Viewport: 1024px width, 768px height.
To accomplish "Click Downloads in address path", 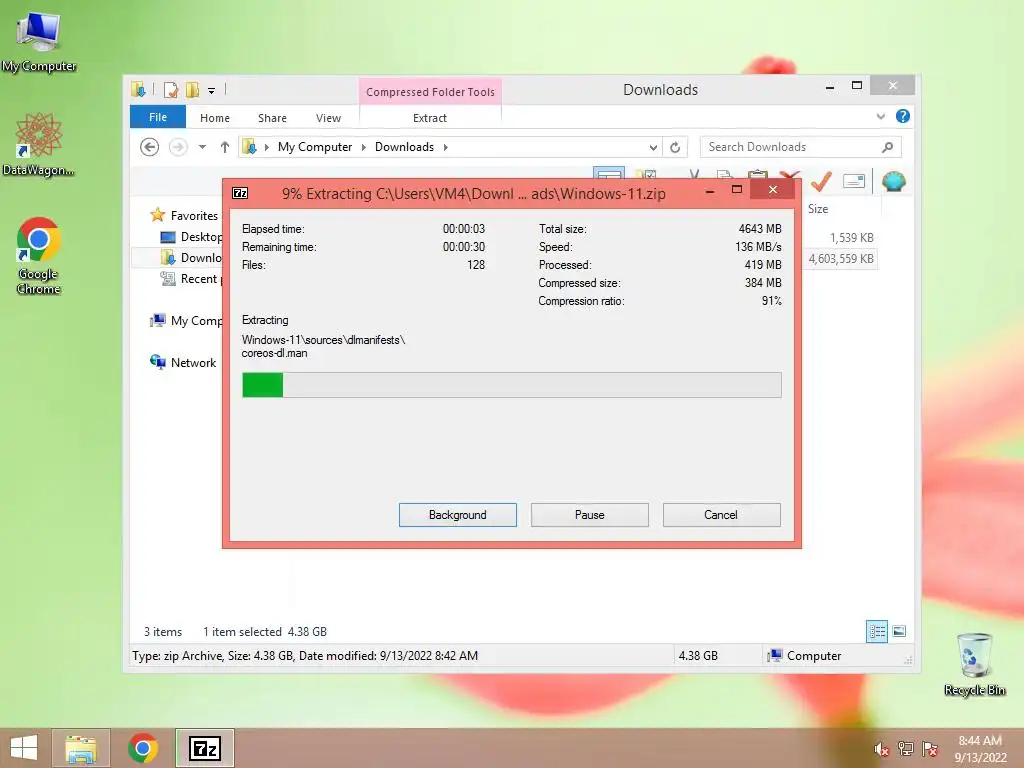I will 404,147.
